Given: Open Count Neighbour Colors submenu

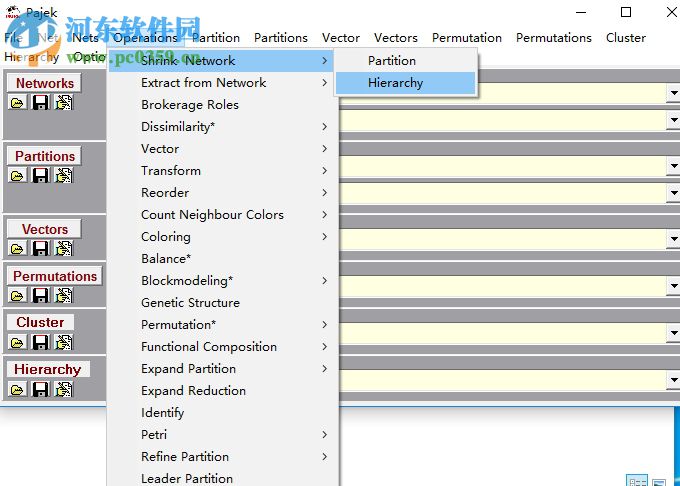Looking at the screenshot, I should (223, 215).
